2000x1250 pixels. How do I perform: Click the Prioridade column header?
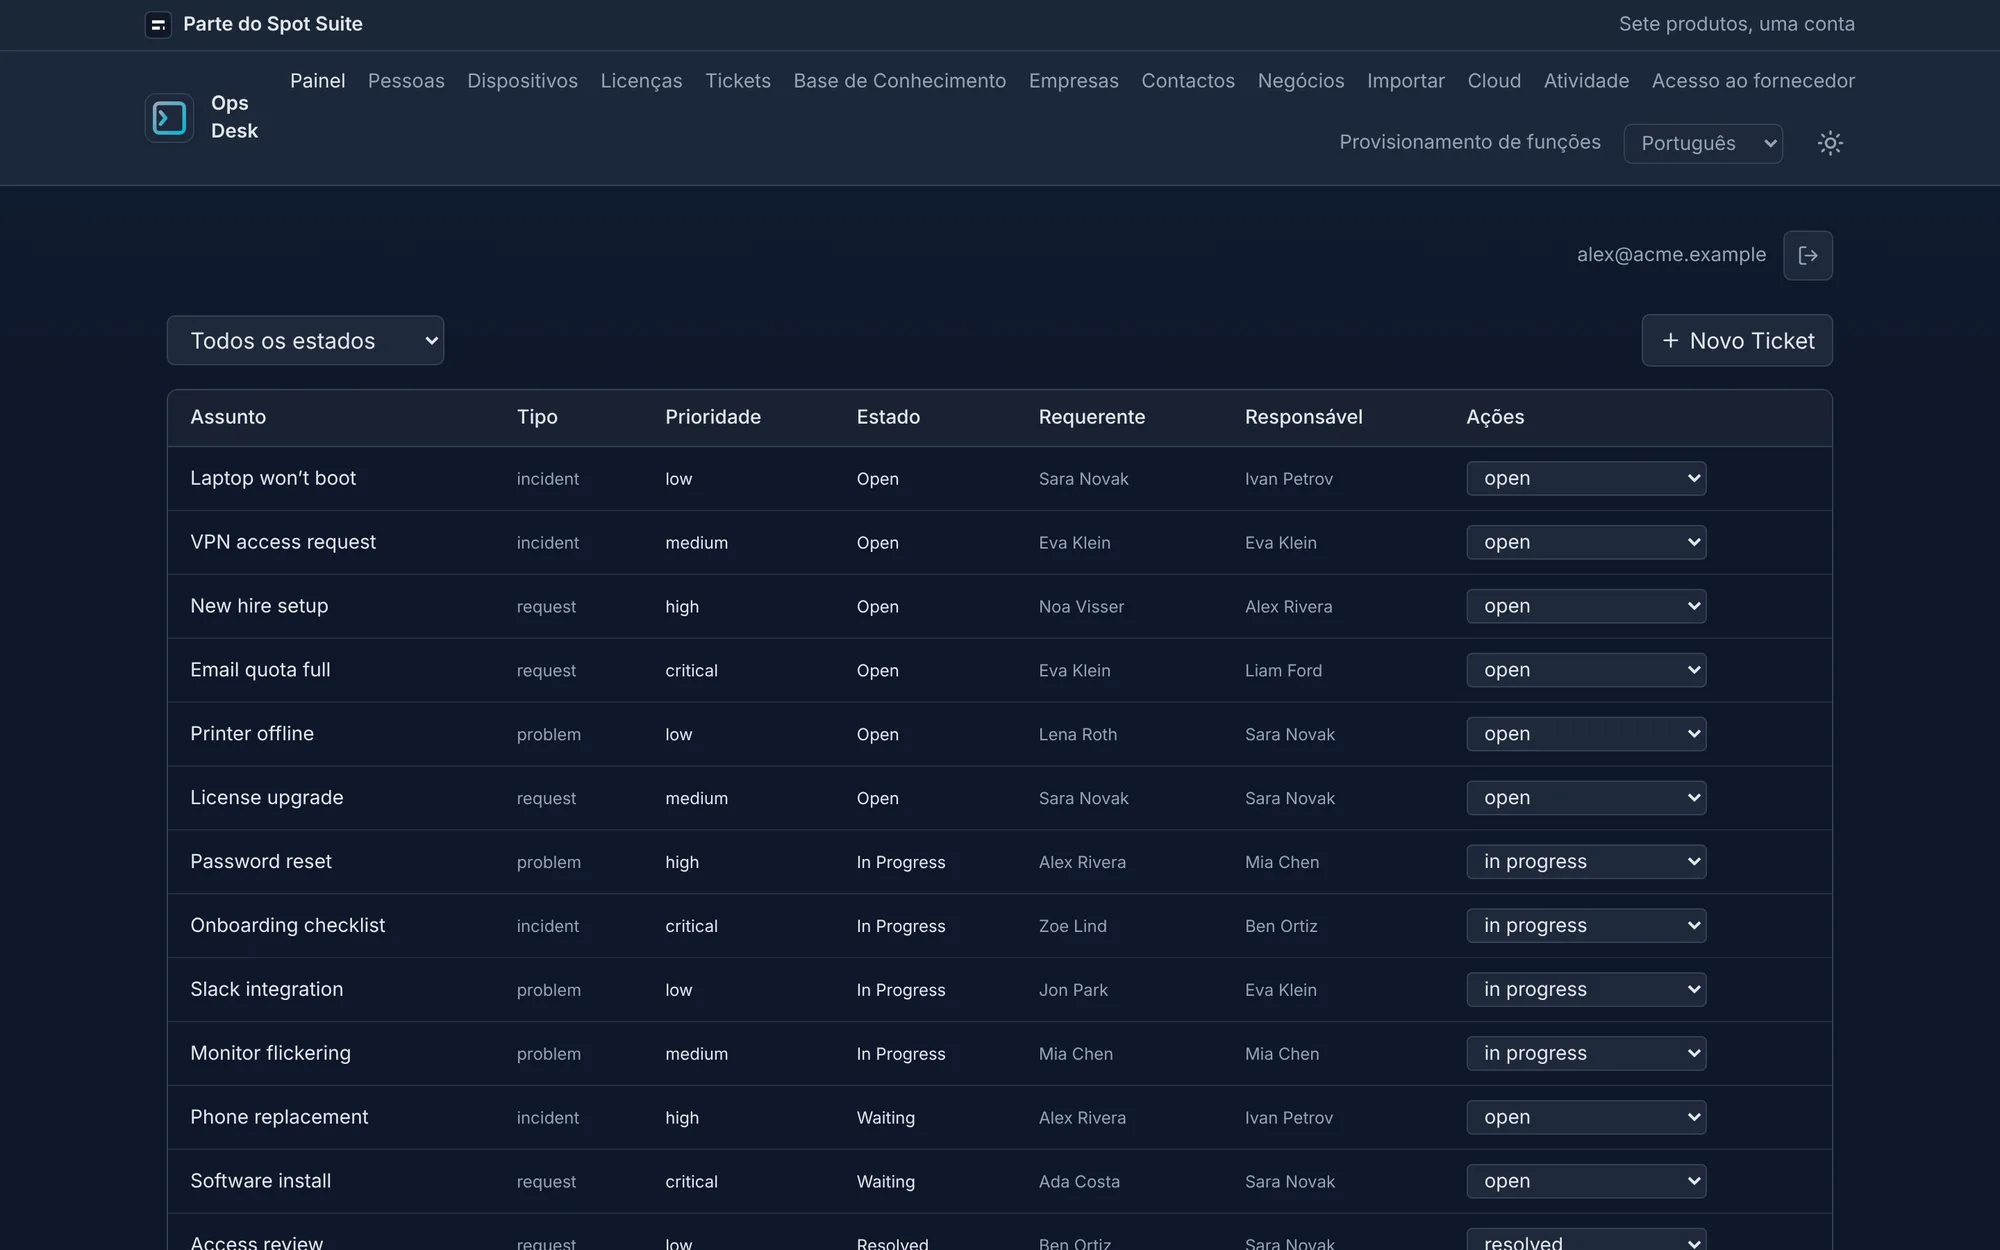[x=713, y=417]
